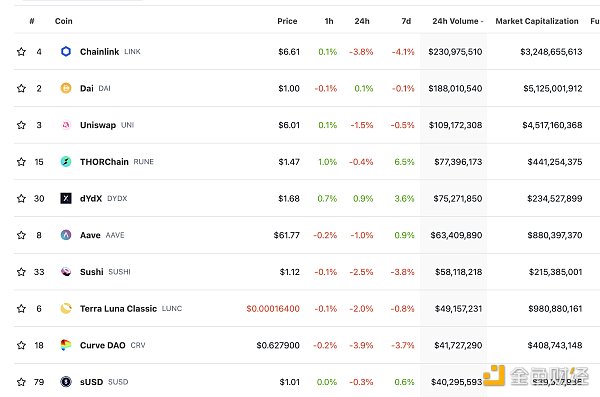Click the 1h column header
600x397 pixels.
click(329, 21)
